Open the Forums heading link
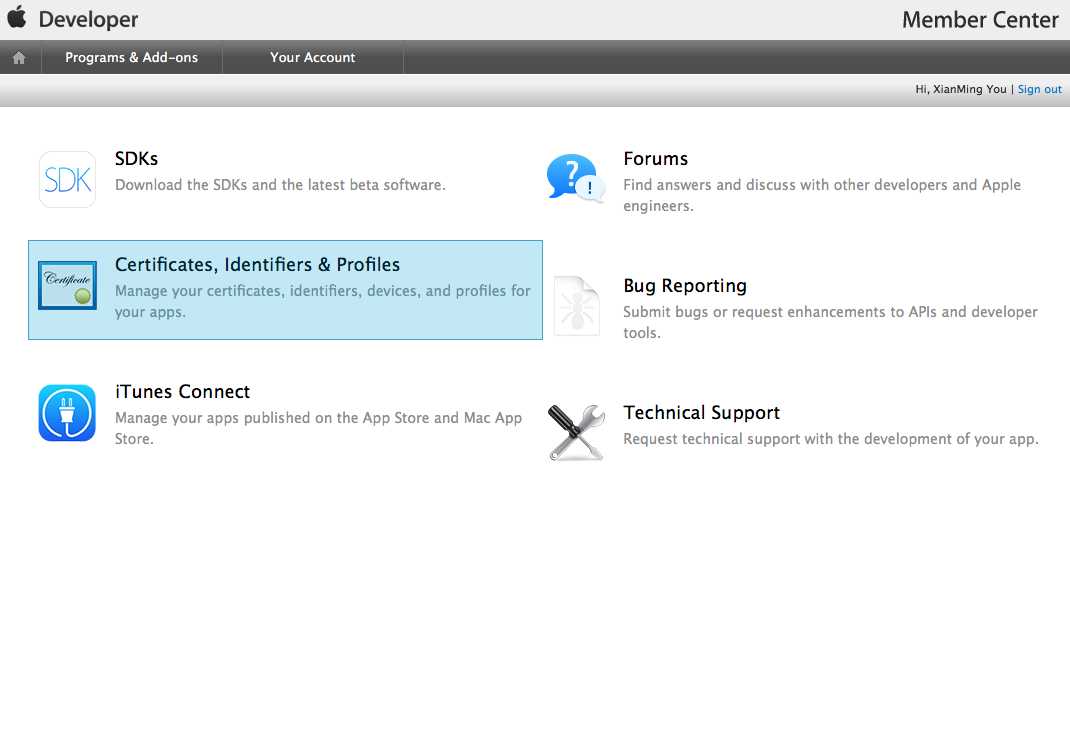Image resolution: width=1070 pixels, height=735 pixels. (655, 159)
